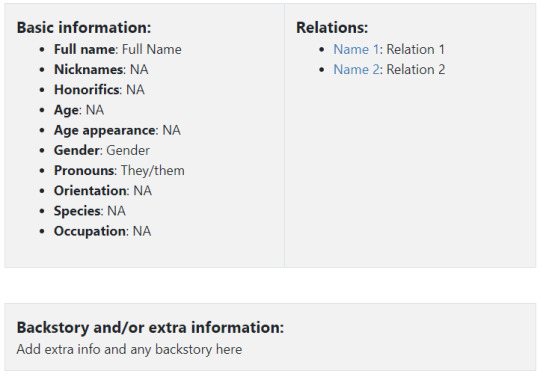Click the Honorifics list entry

tap(99, 90)
